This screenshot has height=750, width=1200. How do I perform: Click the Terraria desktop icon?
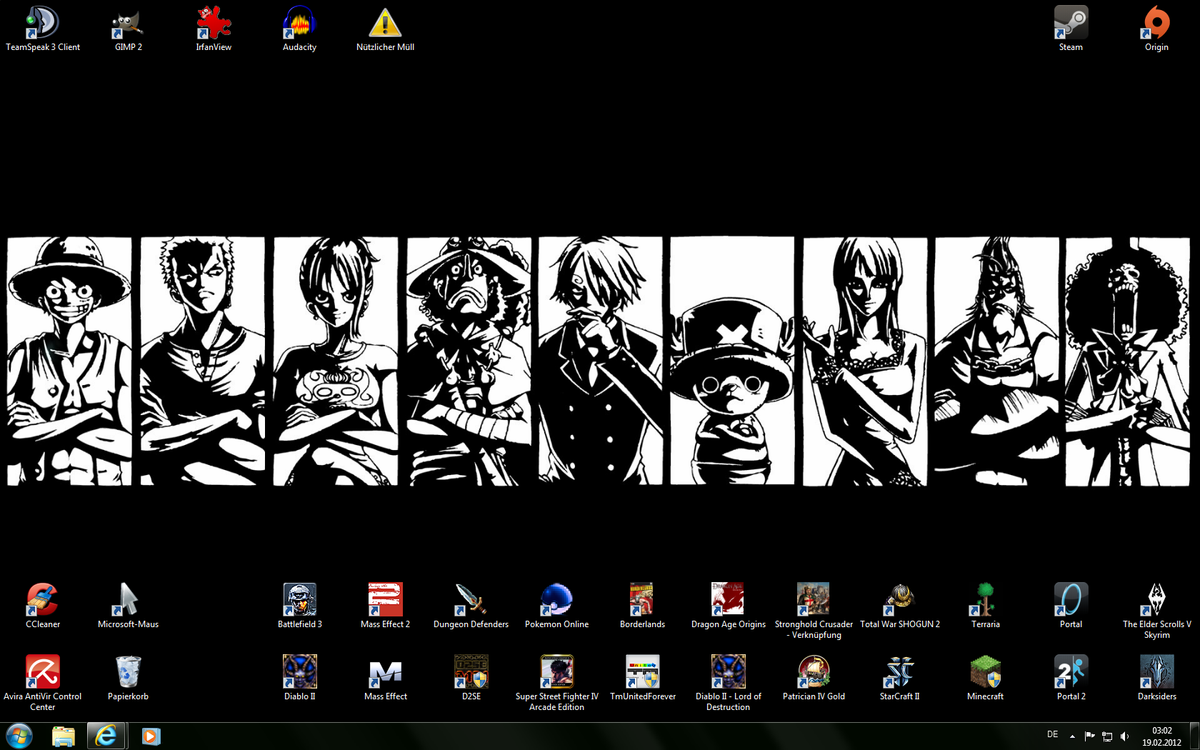[985, 606]
